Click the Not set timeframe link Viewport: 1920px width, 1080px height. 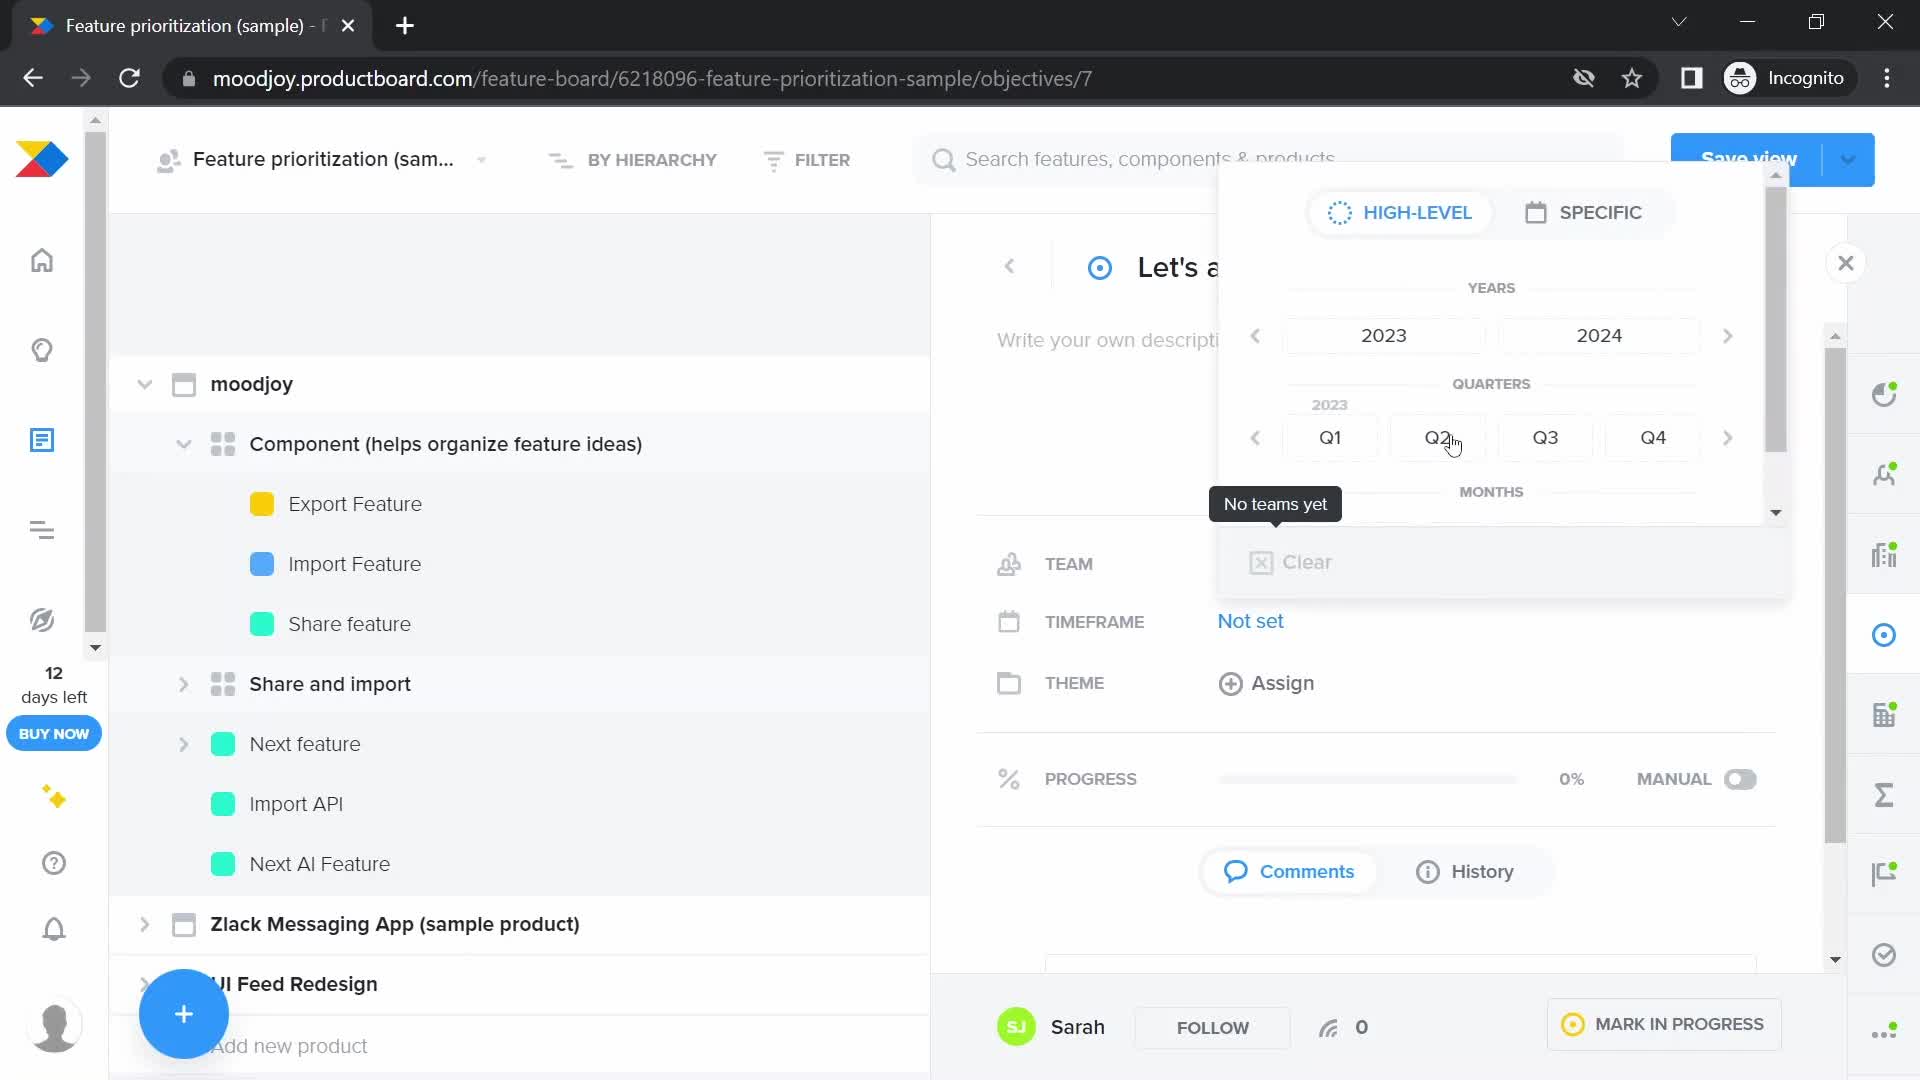click(x=1250, y=621)
